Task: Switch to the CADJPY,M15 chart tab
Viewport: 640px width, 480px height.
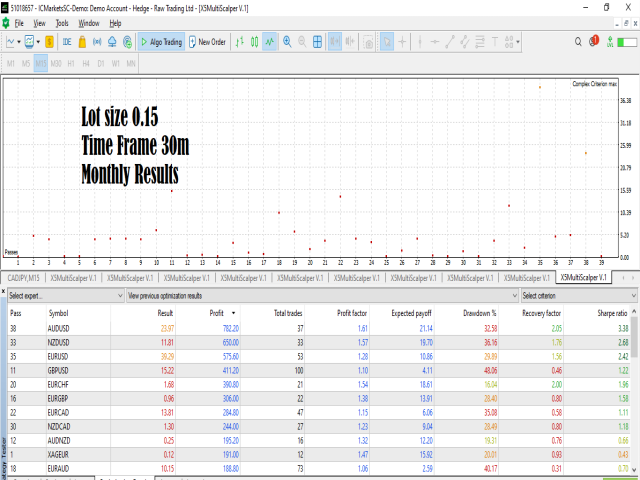Action: [x=24, y=278]
